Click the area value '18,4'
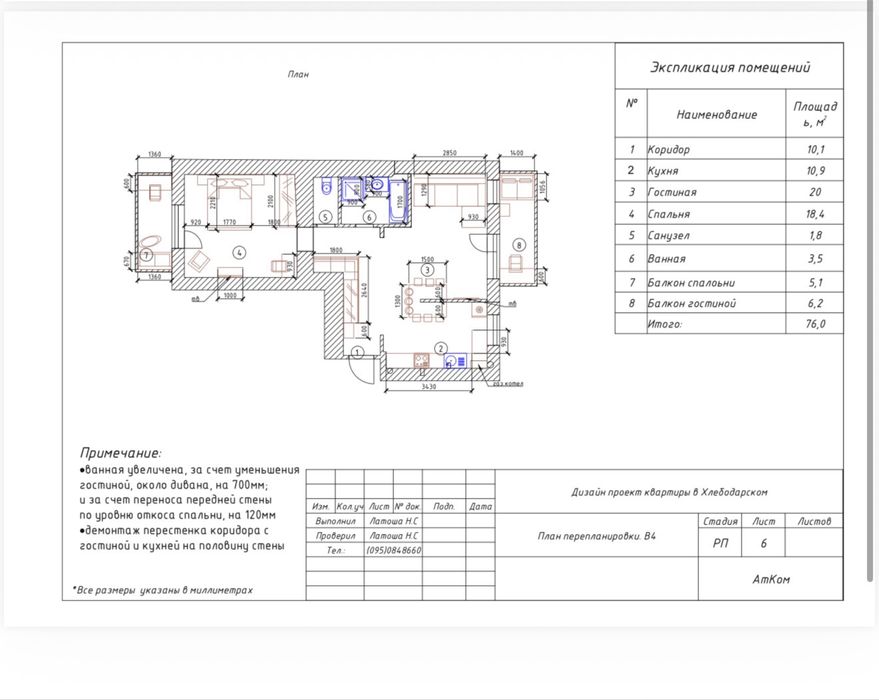The width and height of the screenshot is (879, 700). (x=816, y=214)
